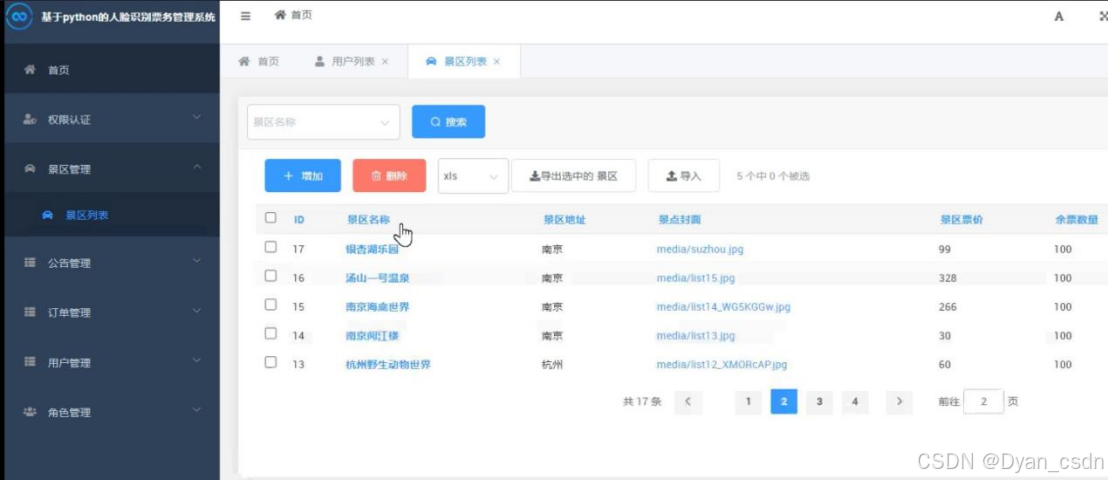Click the 订单管理 list icon

click(30, 312)
